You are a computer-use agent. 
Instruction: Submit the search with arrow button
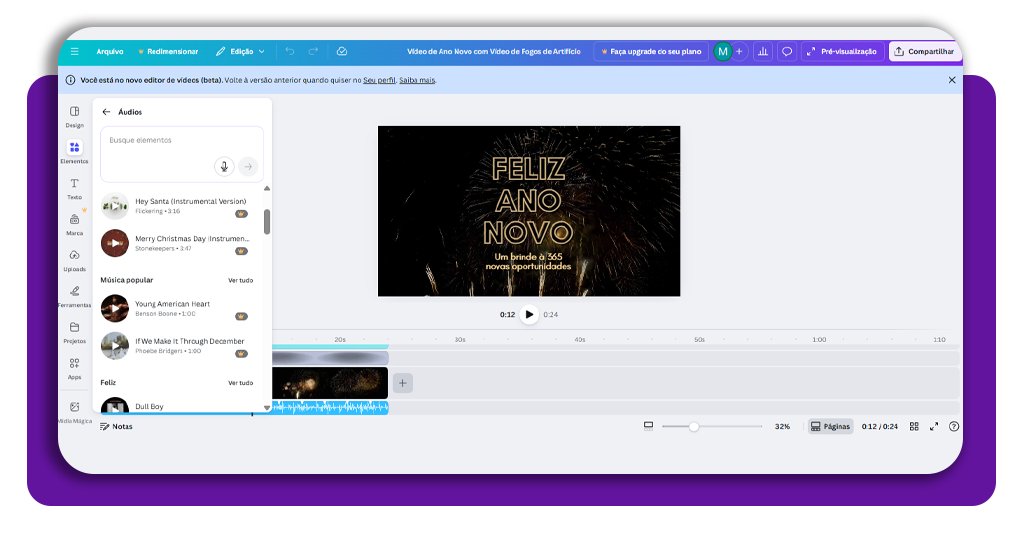(248, 166)
